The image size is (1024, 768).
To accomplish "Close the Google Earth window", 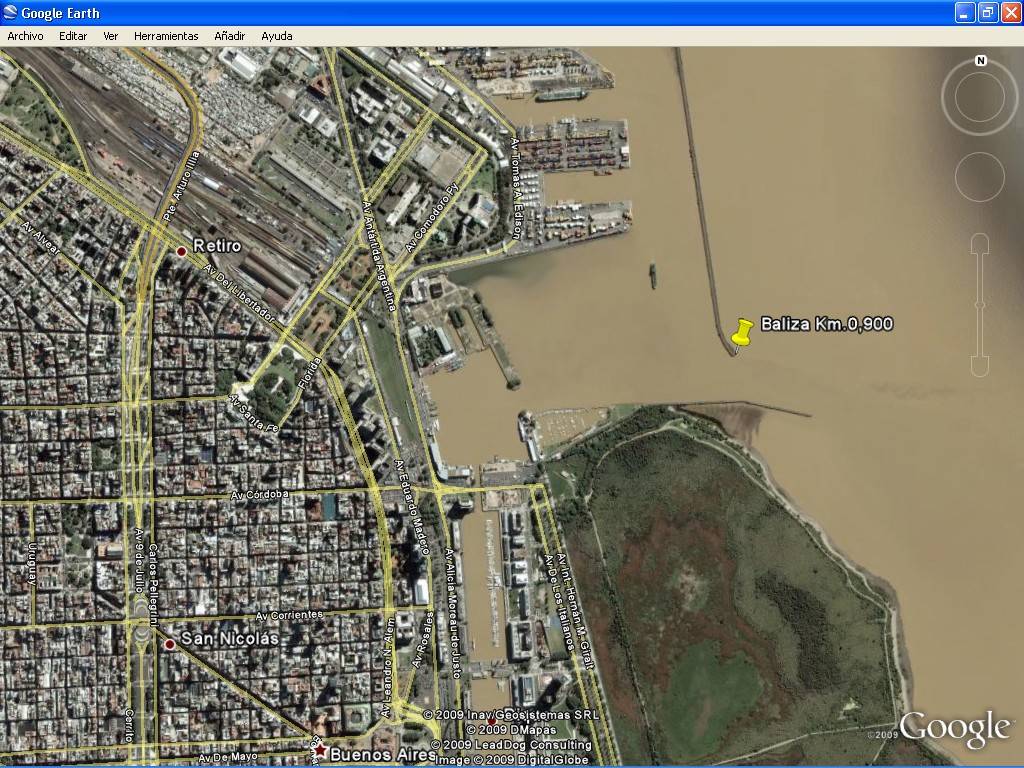I will [1011, 12].
